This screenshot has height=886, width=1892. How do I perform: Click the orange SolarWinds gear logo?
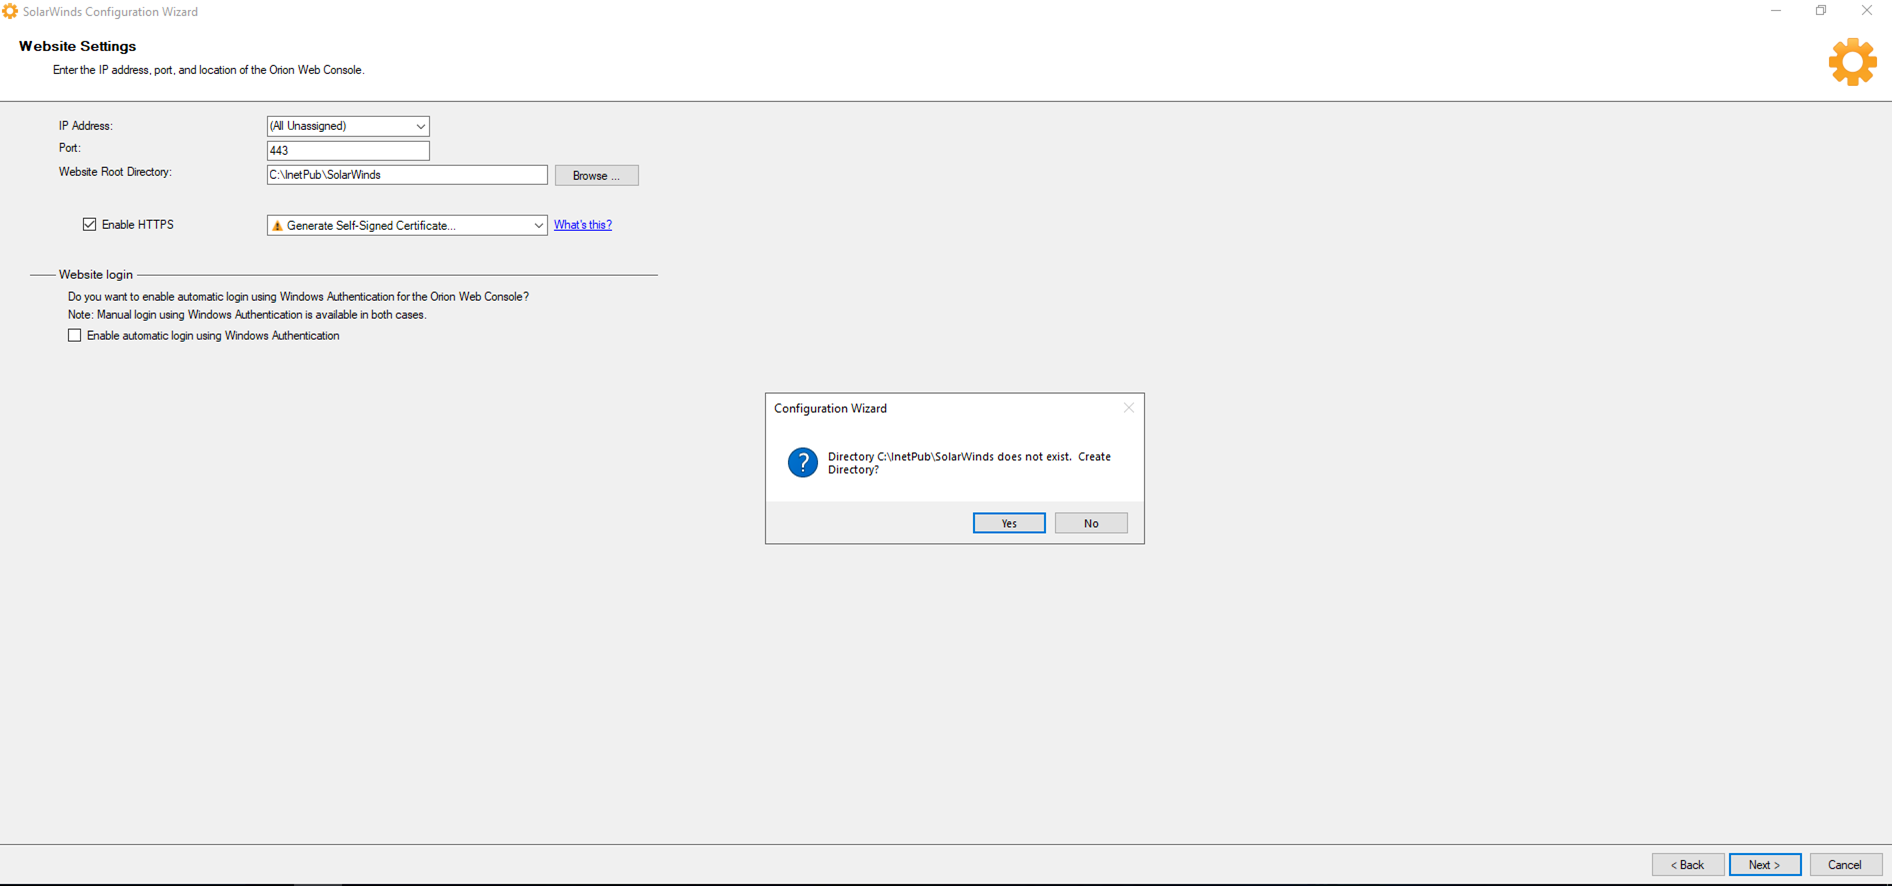click(x=1852, y=62)
